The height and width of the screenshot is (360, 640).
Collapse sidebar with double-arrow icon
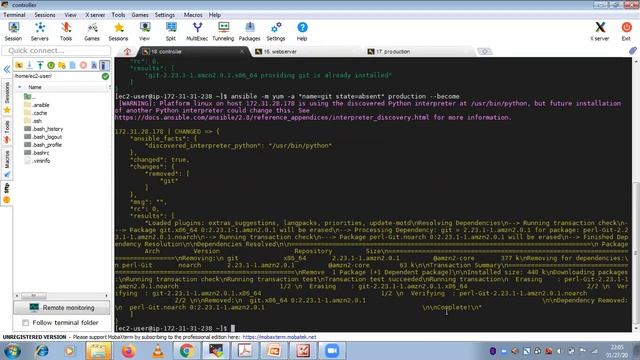point(7,70)
